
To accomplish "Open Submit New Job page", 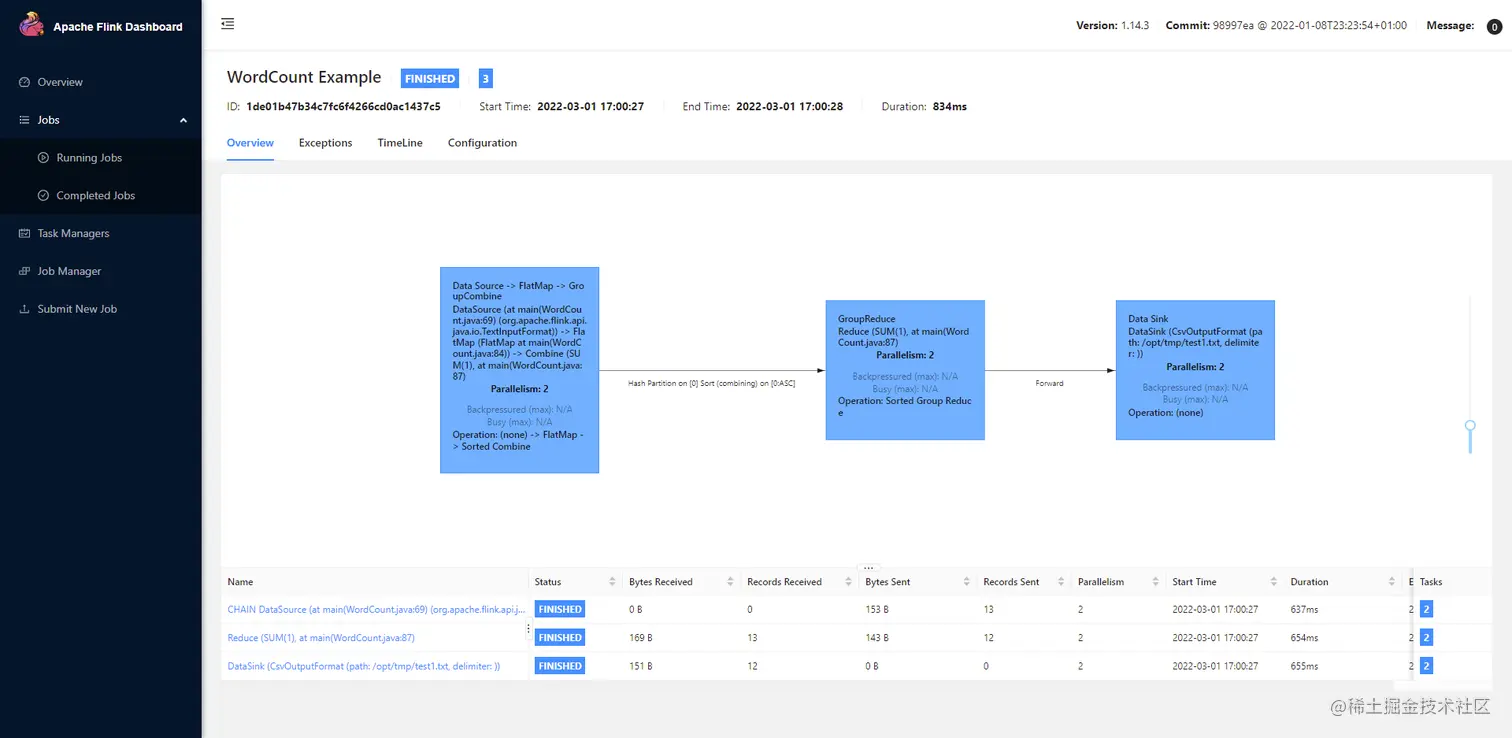I will pos(77,309).
